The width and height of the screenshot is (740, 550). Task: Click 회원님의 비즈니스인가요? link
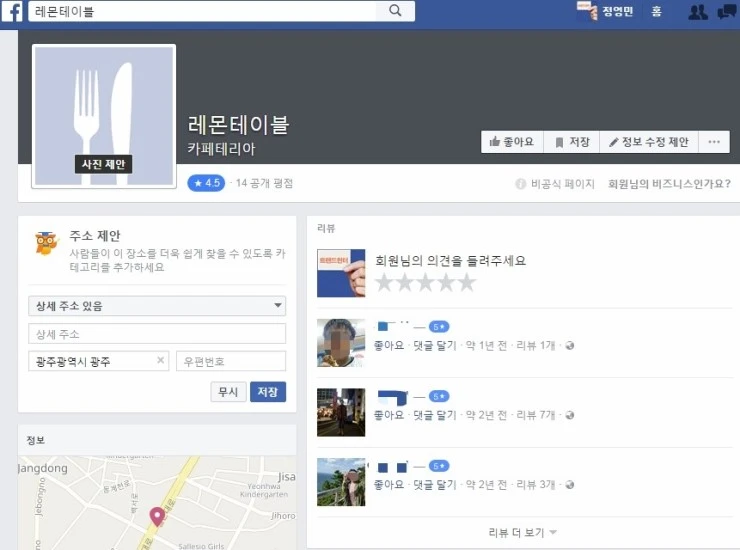(669, 184)
